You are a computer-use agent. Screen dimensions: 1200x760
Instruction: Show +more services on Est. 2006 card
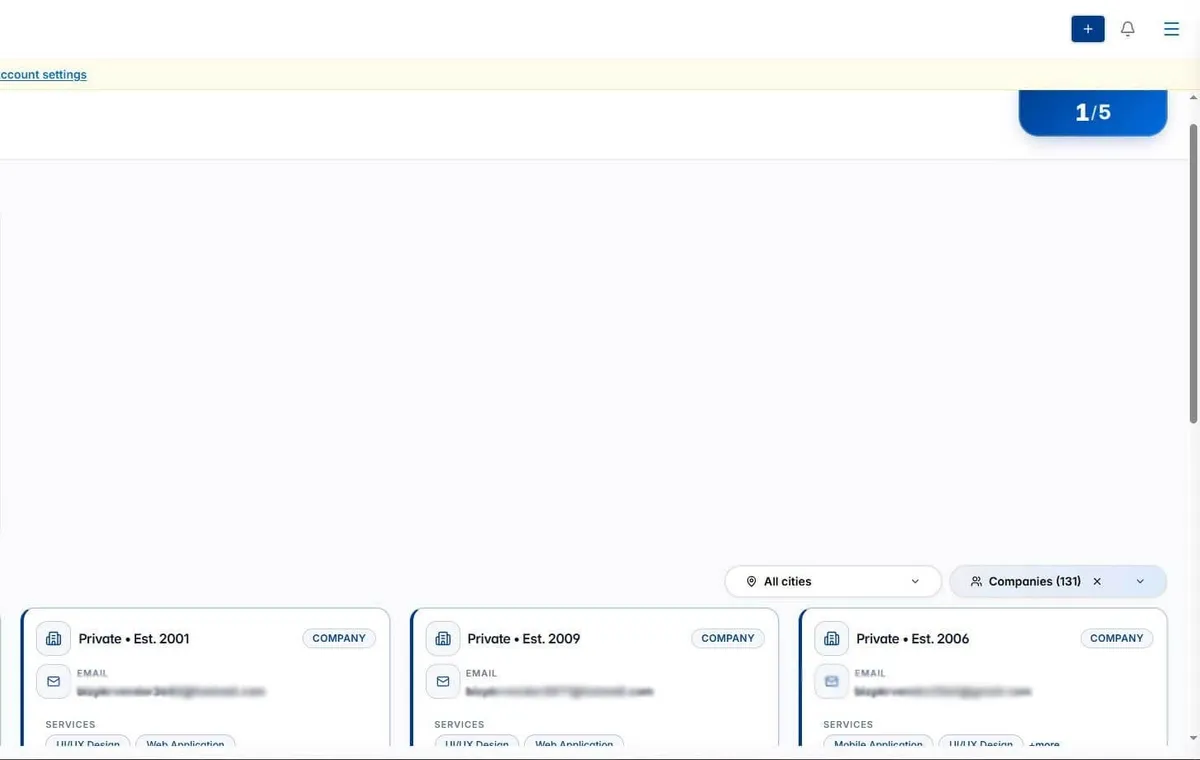click(x=1044, y=744)
